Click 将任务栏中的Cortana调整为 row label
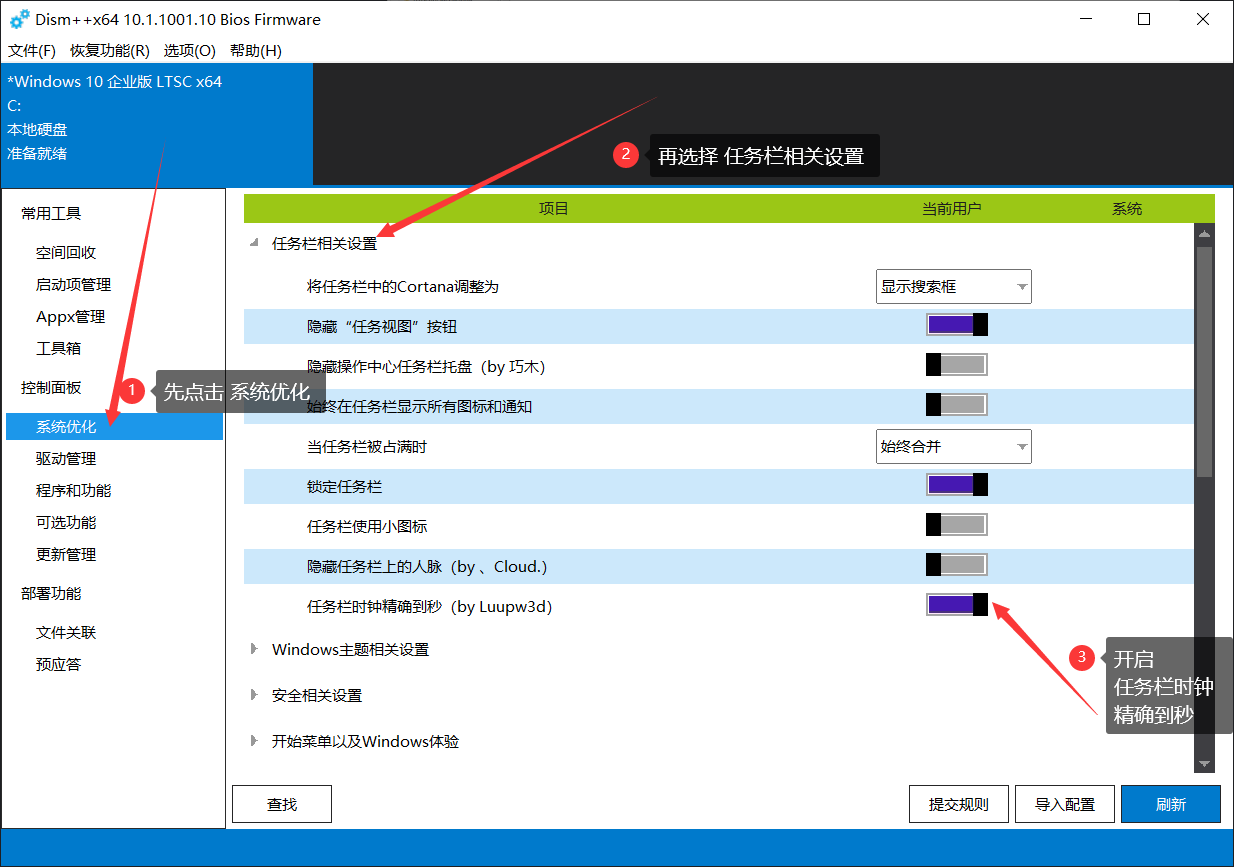 [x=402, y=287]
